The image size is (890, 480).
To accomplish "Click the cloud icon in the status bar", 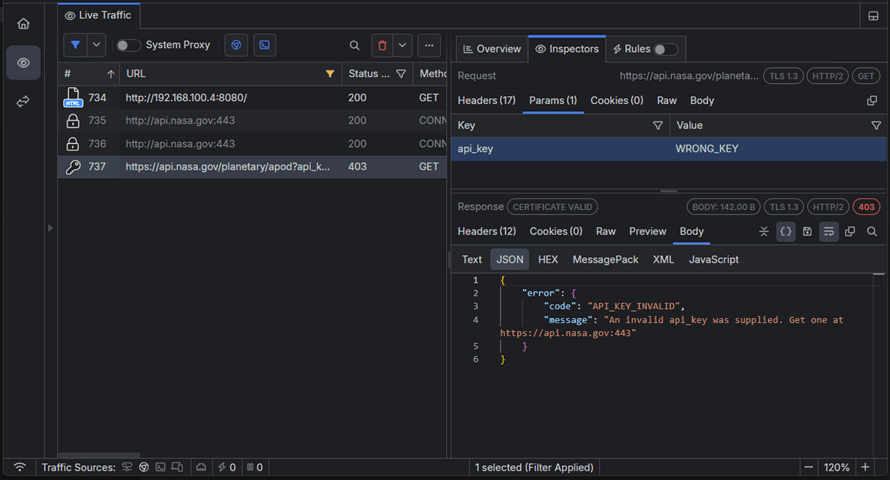I will coord(201,468).
